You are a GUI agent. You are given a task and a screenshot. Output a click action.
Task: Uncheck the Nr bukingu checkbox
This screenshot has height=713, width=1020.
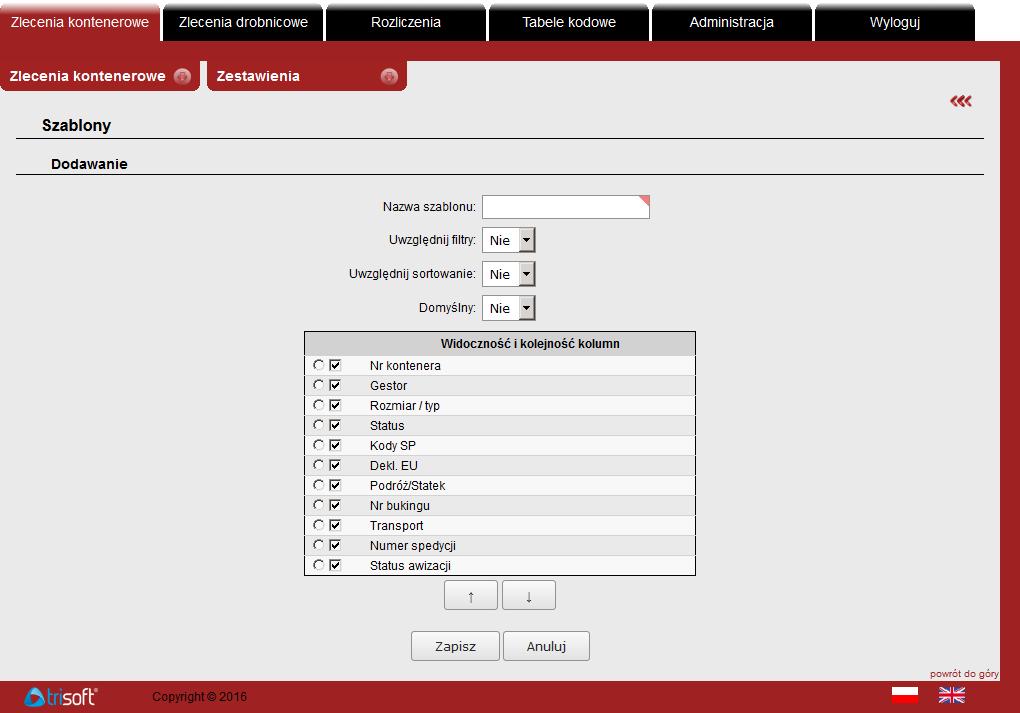(335, 505)
